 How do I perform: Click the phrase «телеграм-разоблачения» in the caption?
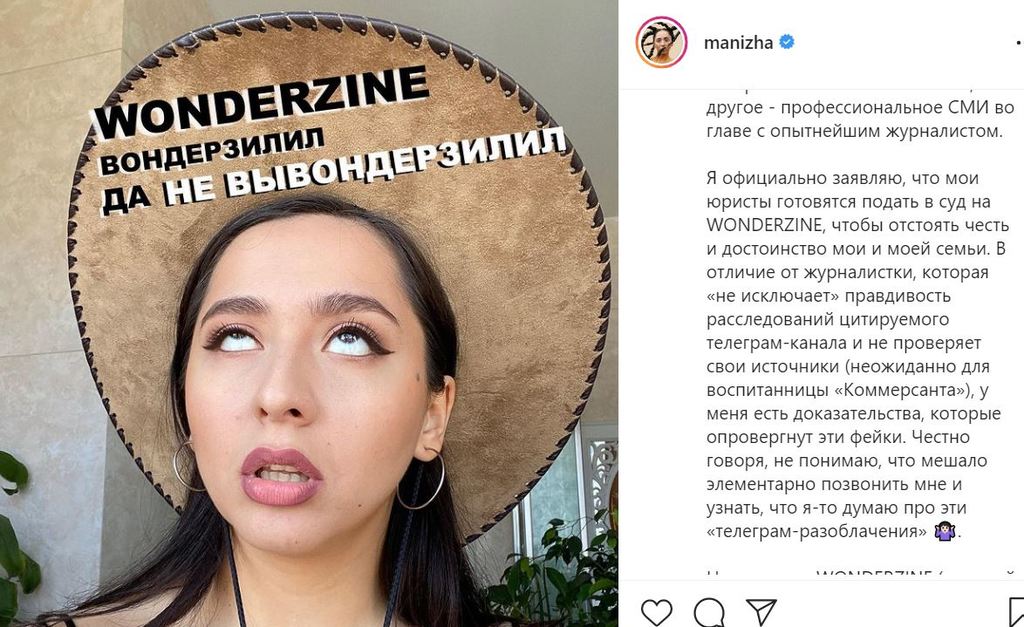pos(816,532)
